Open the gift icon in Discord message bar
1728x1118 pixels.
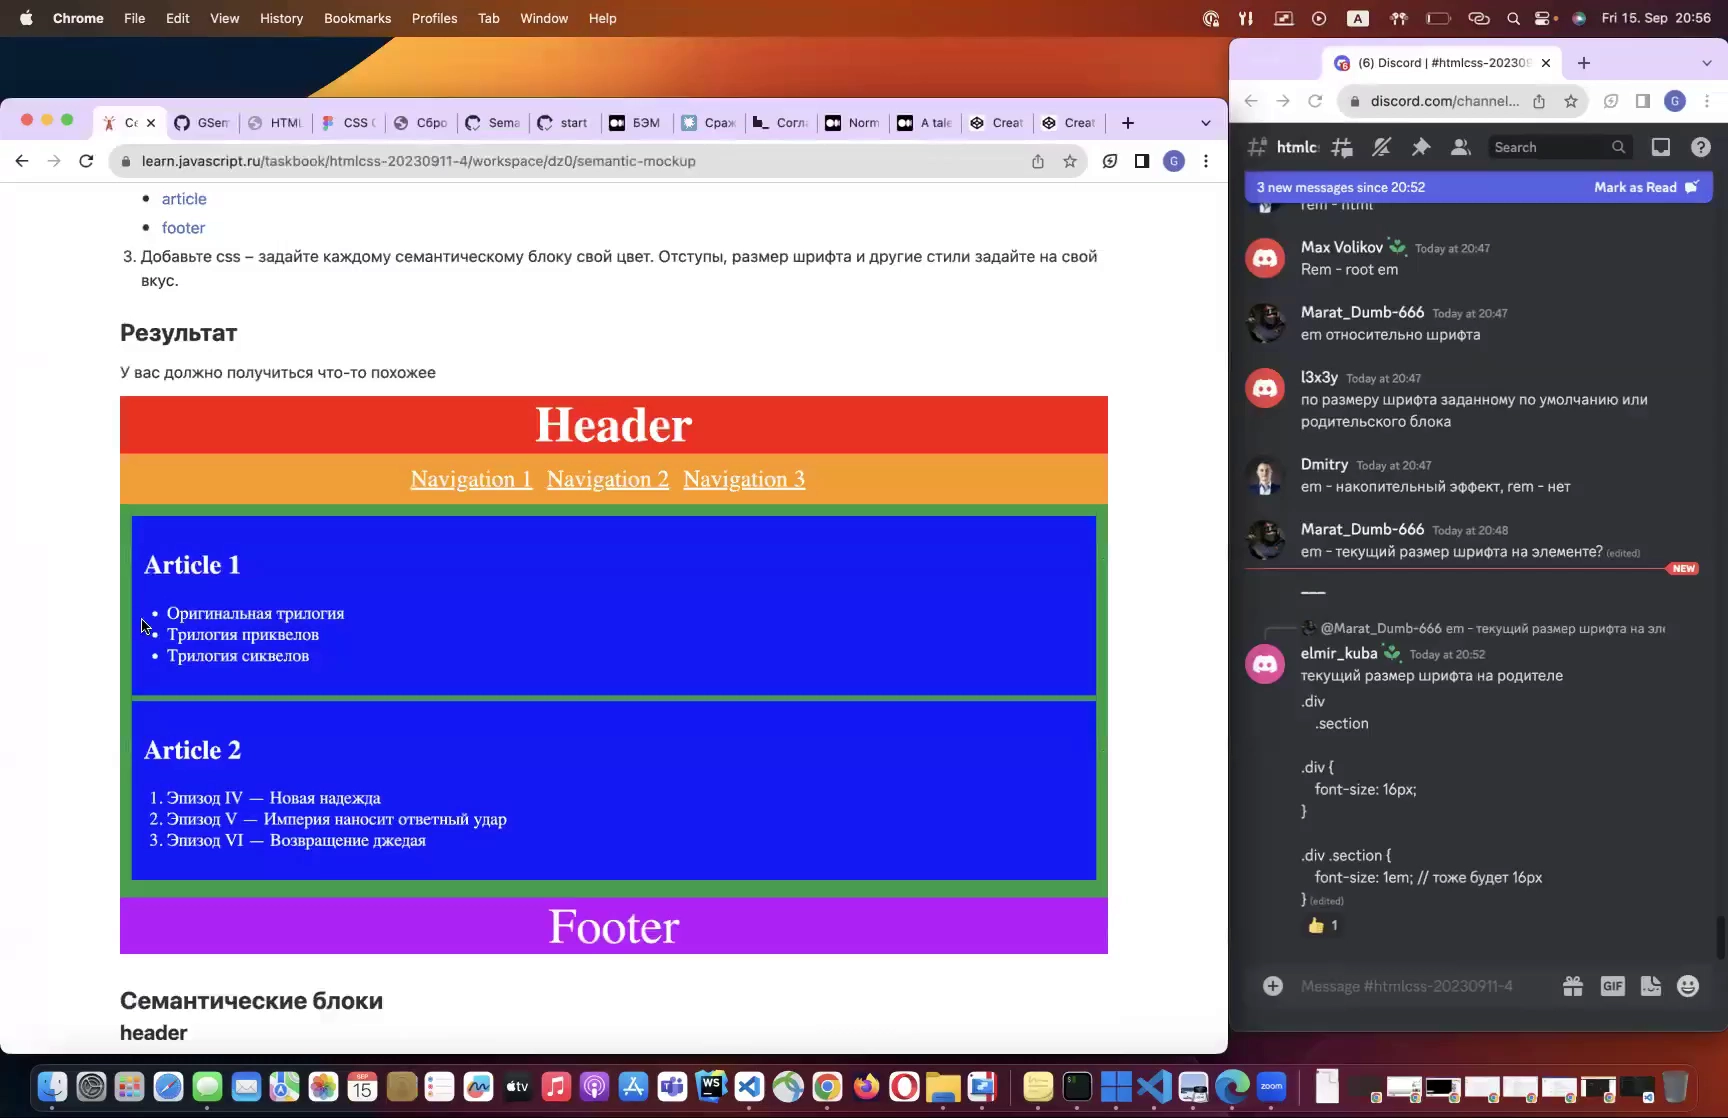click(x=1573, y=986)
